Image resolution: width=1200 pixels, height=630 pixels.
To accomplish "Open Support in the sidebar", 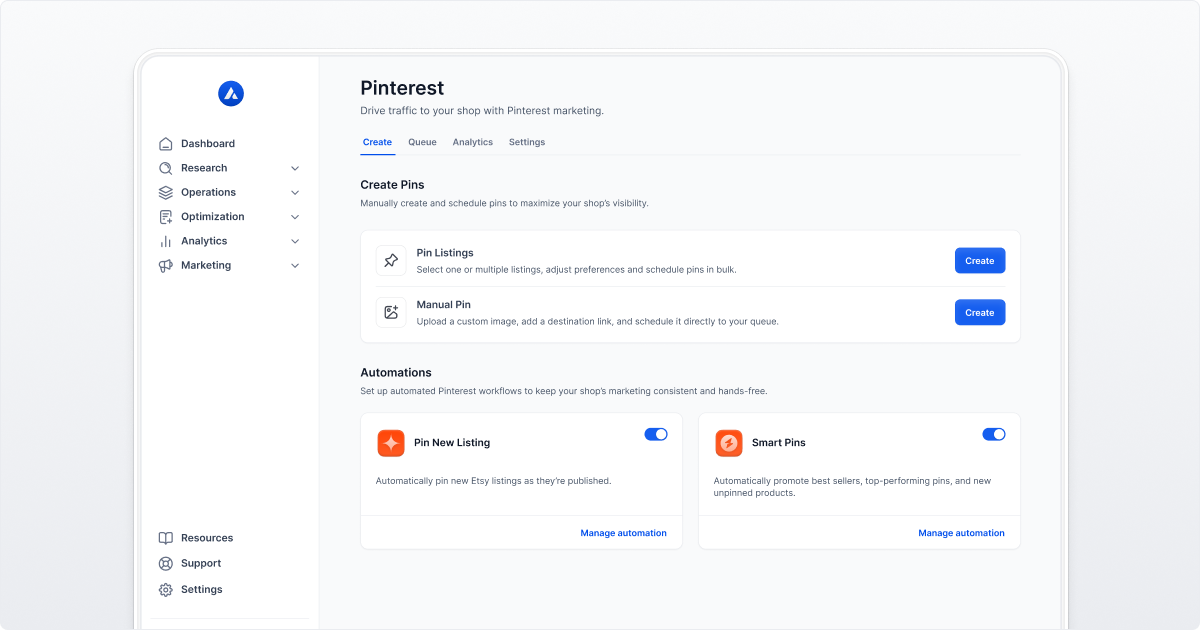I will click(201, 564).
